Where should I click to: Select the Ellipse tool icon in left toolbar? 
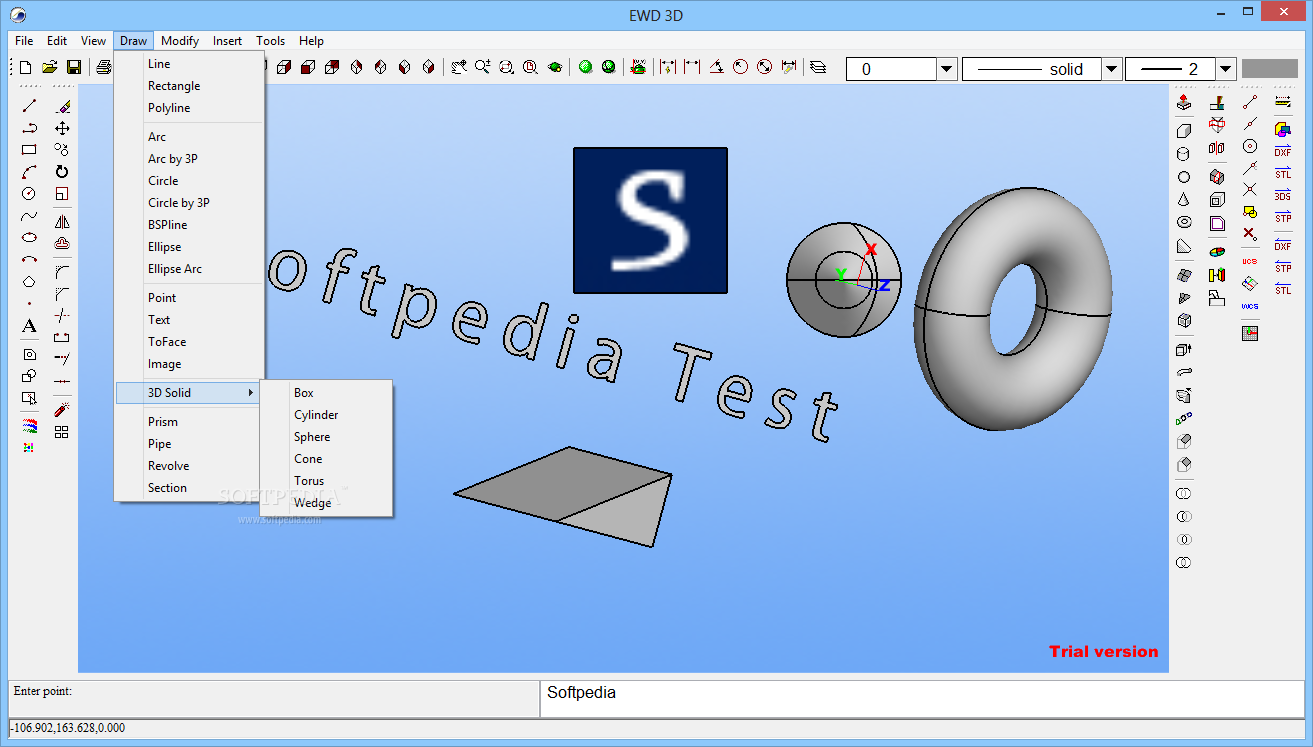(x=30, y=238)
